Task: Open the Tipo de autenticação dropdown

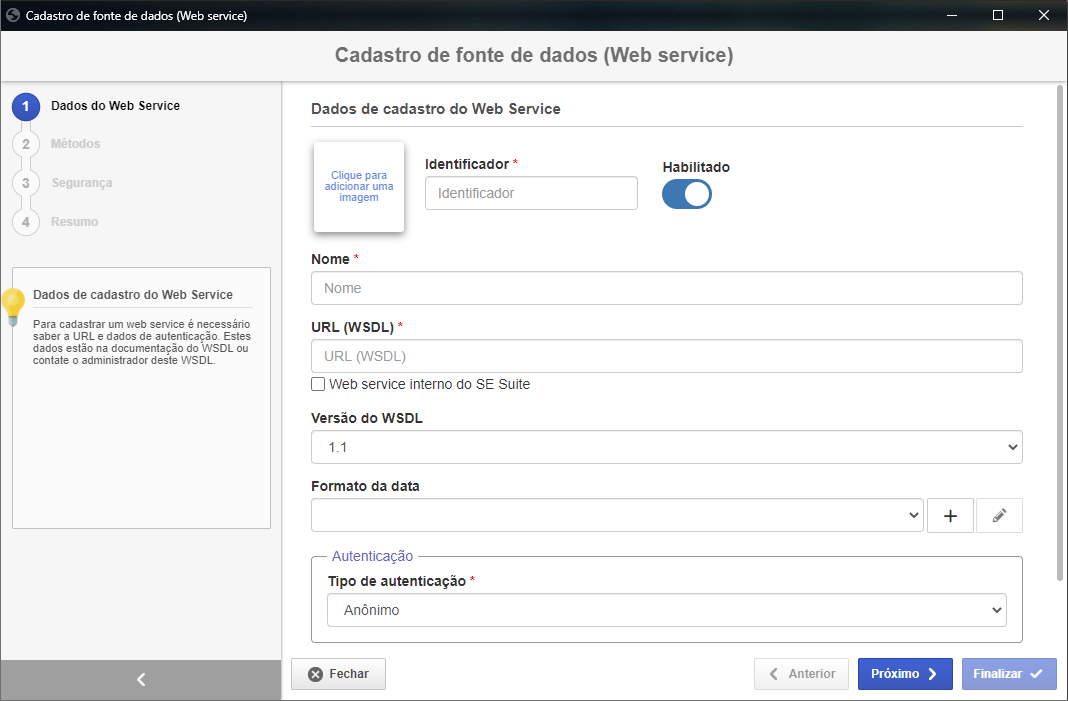Action: tap(667, 610)
